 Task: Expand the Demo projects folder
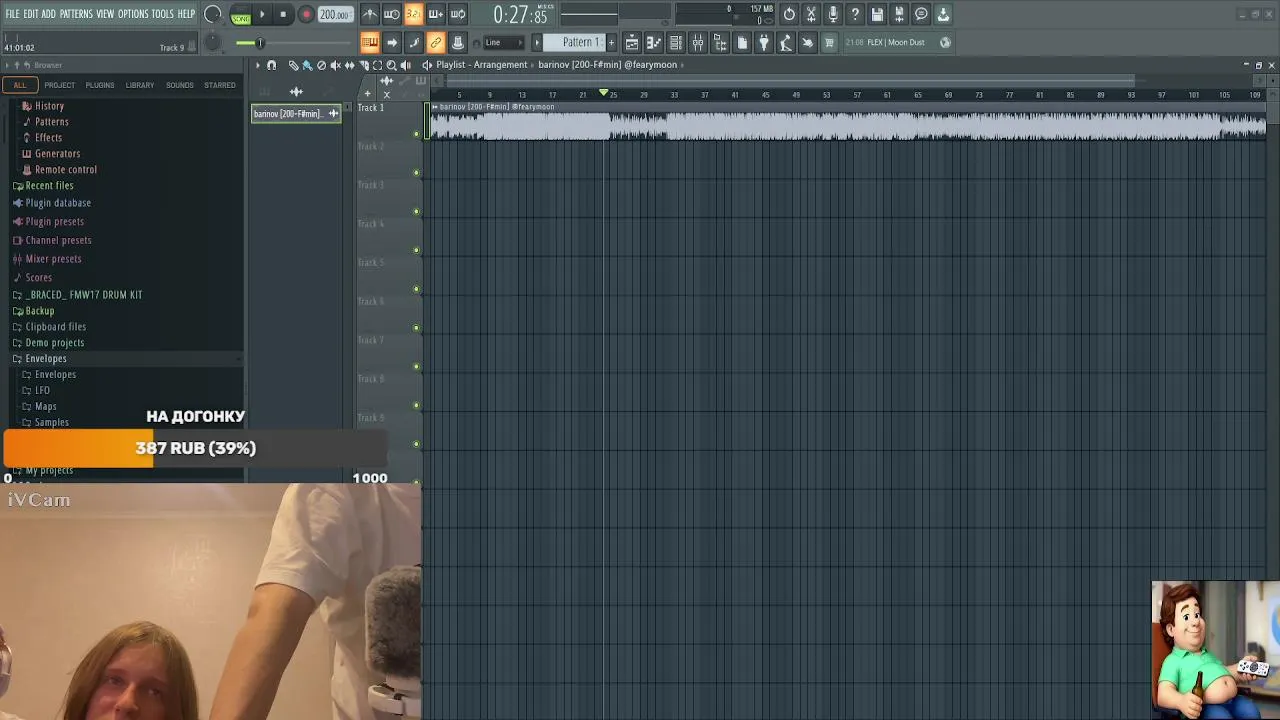[54, 342]
